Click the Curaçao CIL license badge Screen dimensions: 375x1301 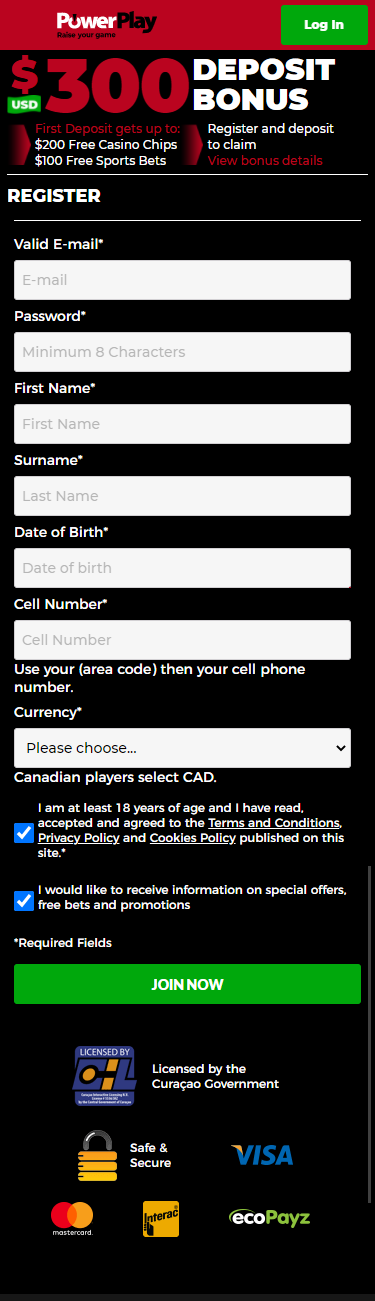click(106, 1076)
